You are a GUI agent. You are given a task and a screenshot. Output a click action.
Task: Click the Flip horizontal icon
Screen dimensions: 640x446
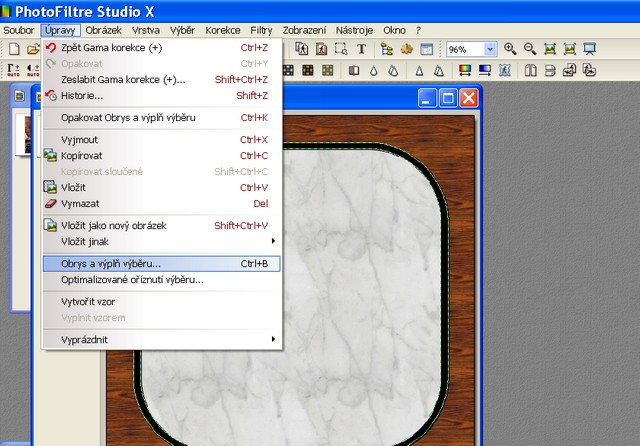pyautogui.click(x=530, y=71)
